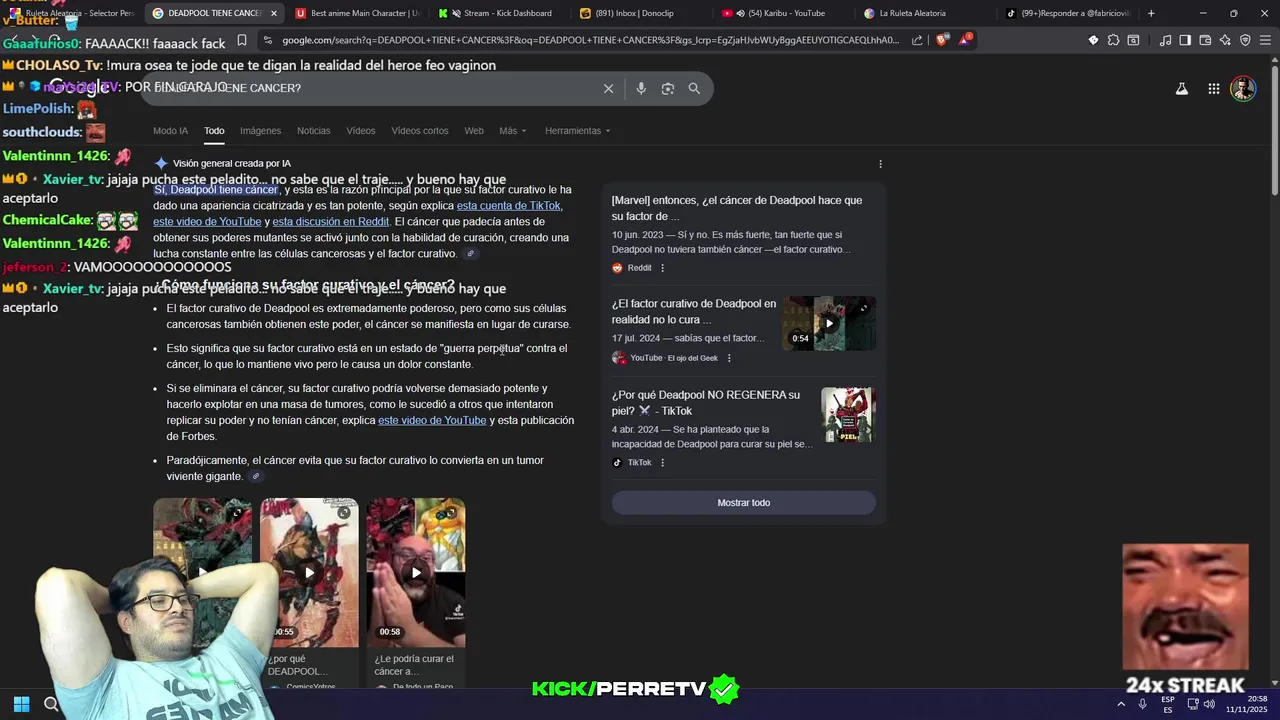This screenshot has width=1280, height=720.
Task: Switch to Best anime Main Character browser tab
Action: click(x=357, y=13)
